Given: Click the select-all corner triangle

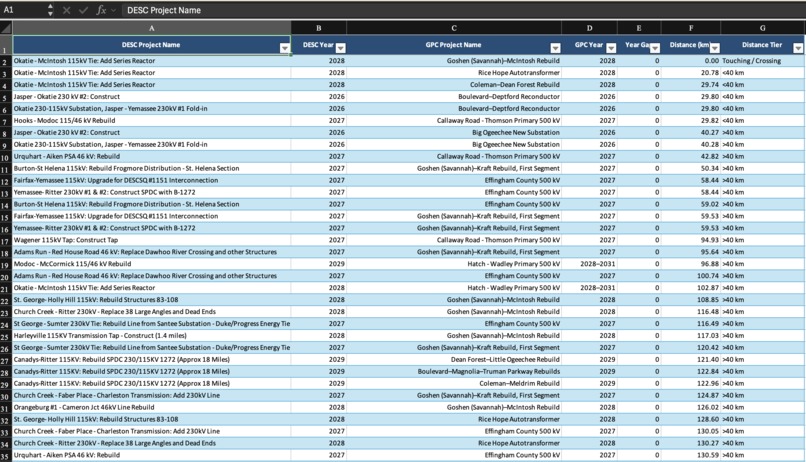Looking at the screenshot, I should click(6, 28).
